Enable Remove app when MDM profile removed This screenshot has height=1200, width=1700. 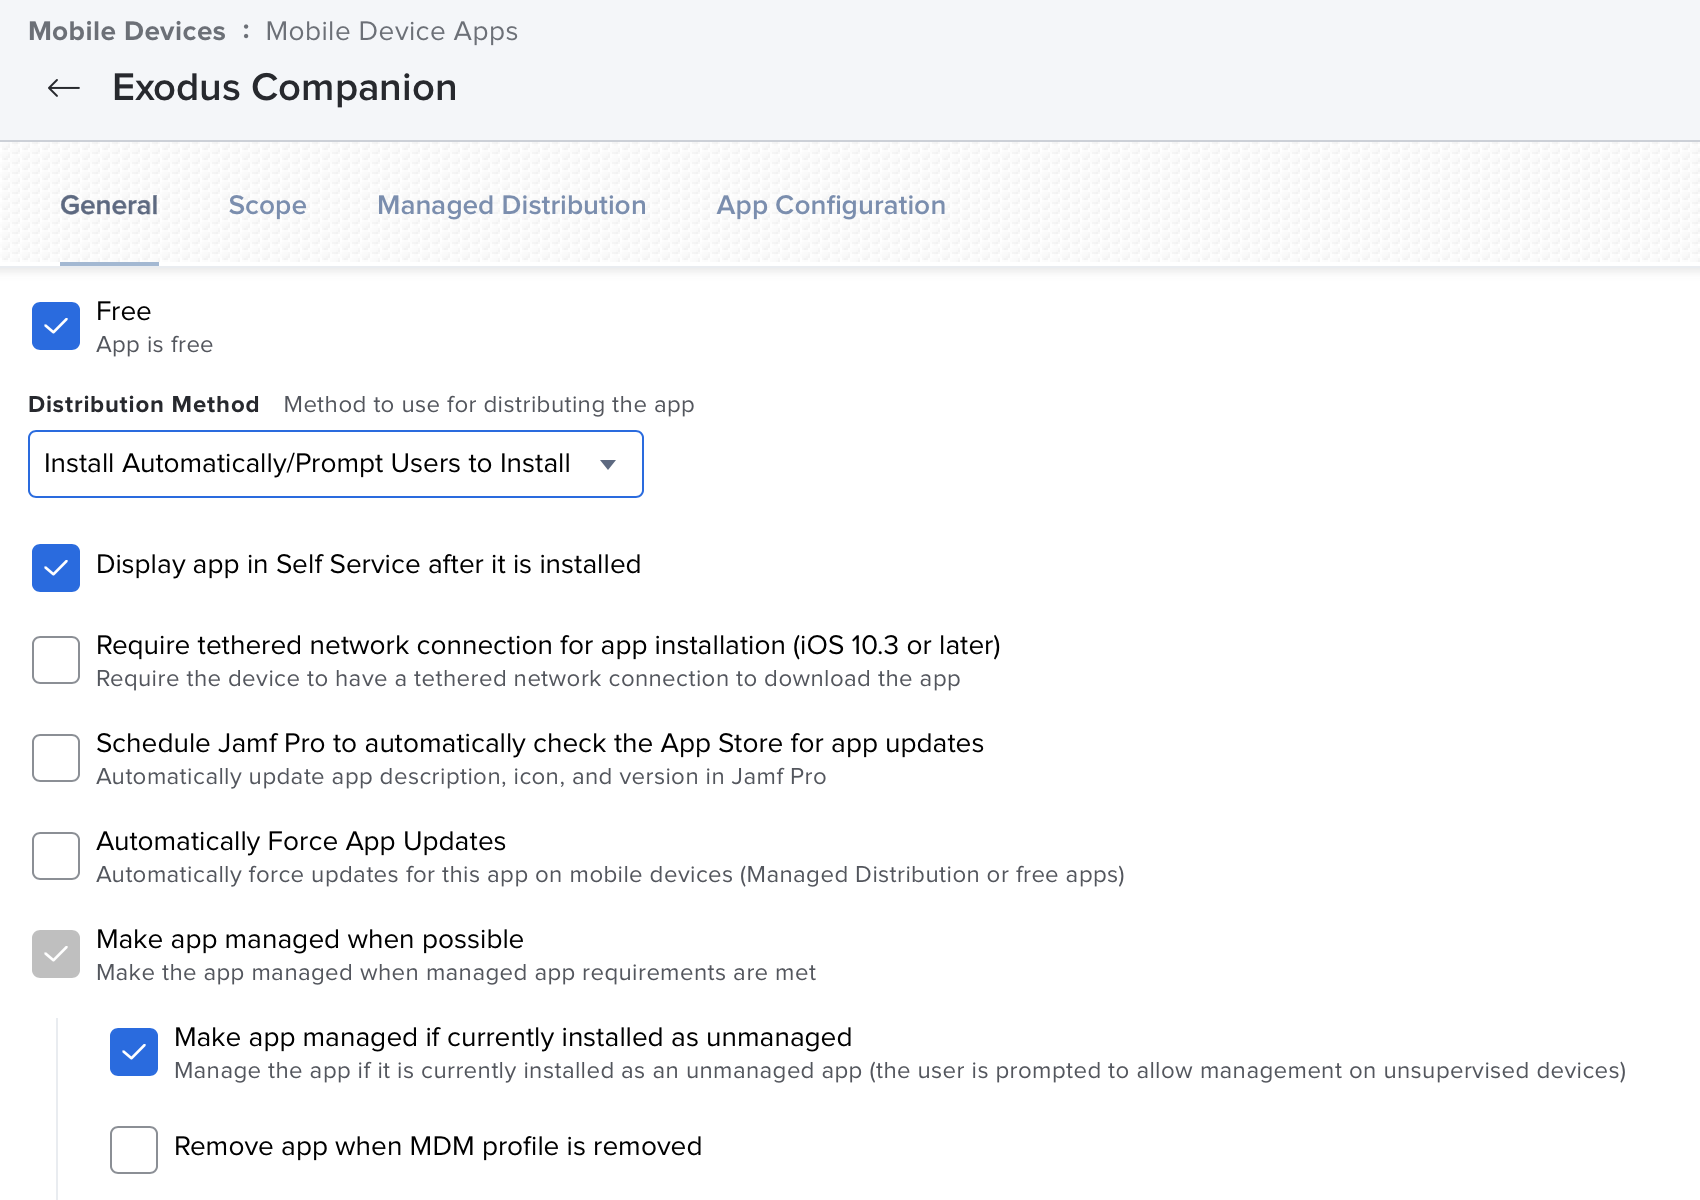134,1150
